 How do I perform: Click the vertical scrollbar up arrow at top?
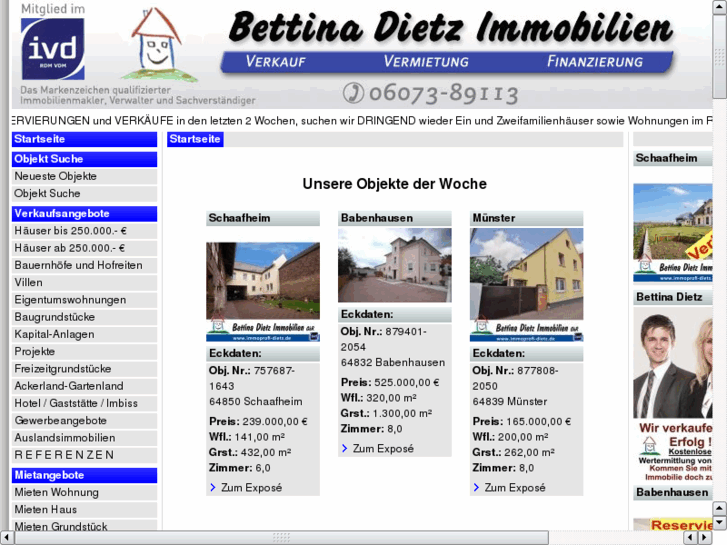pyautogui.click(x=720, y=7)
